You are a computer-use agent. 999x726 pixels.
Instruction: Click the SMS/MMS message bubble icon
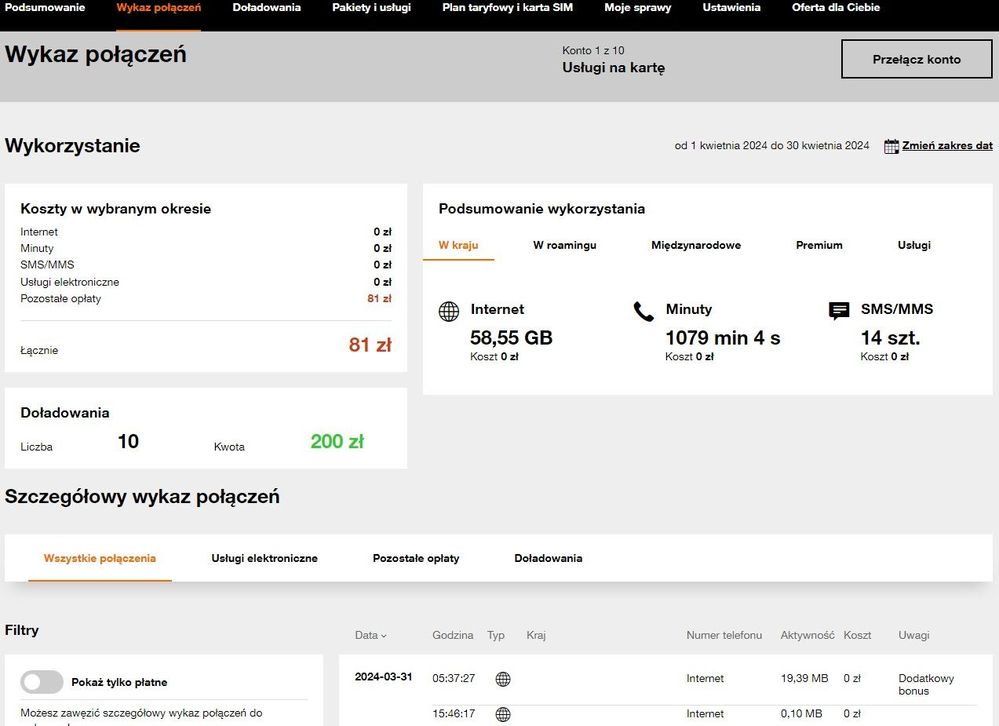tap(839, 311)
